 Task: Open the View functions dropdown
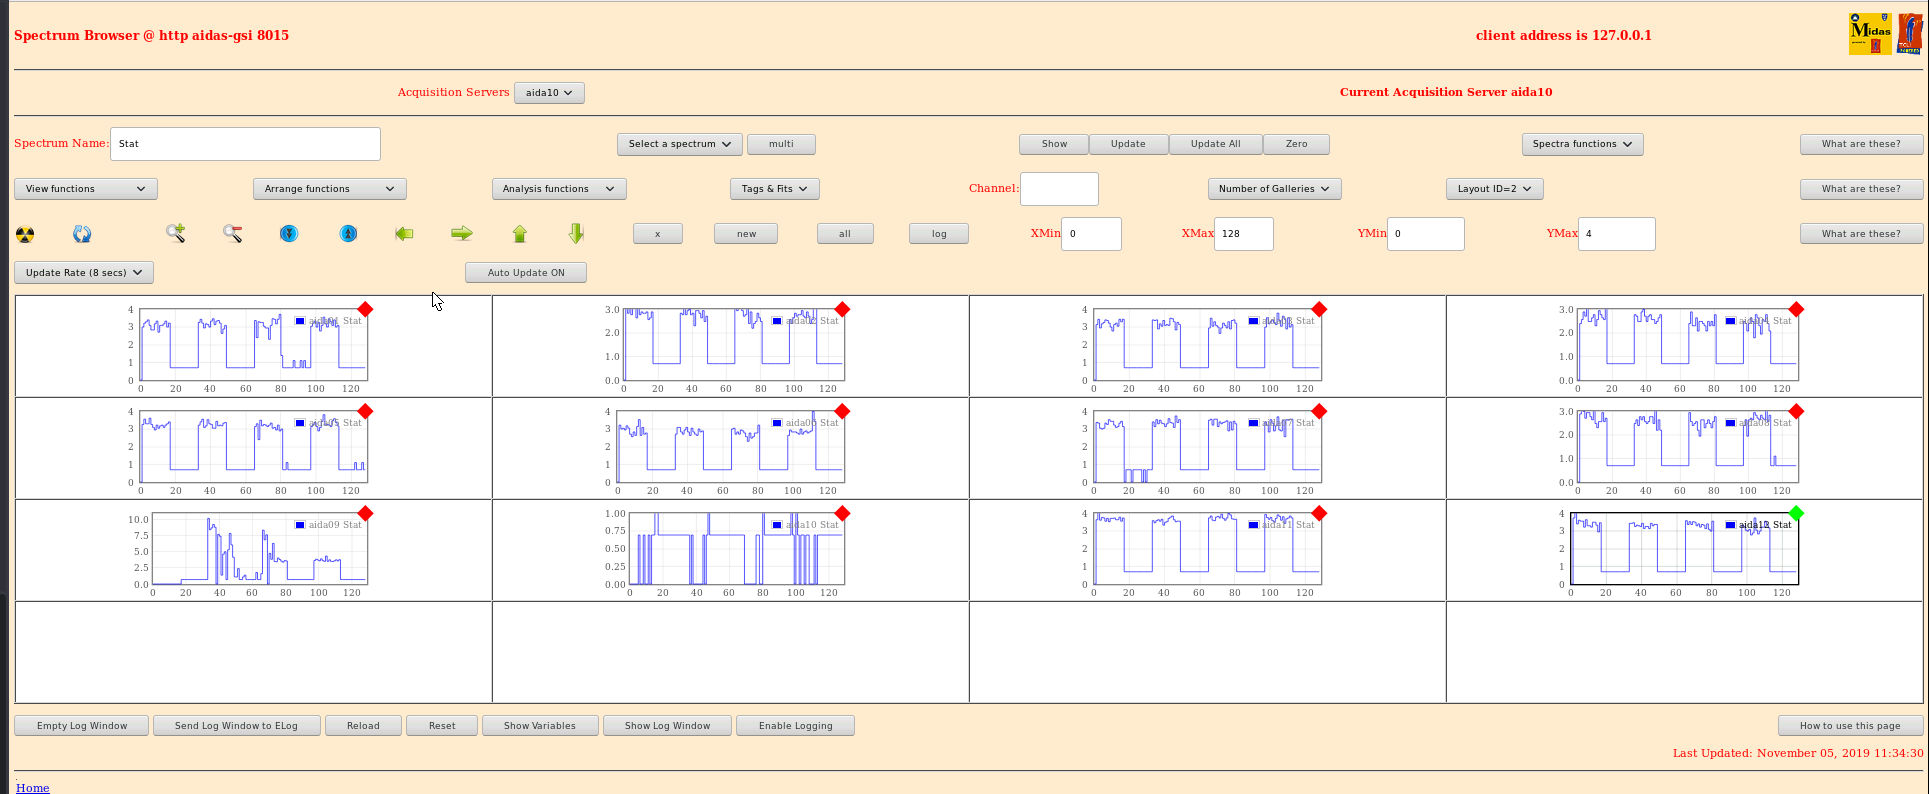86,188
